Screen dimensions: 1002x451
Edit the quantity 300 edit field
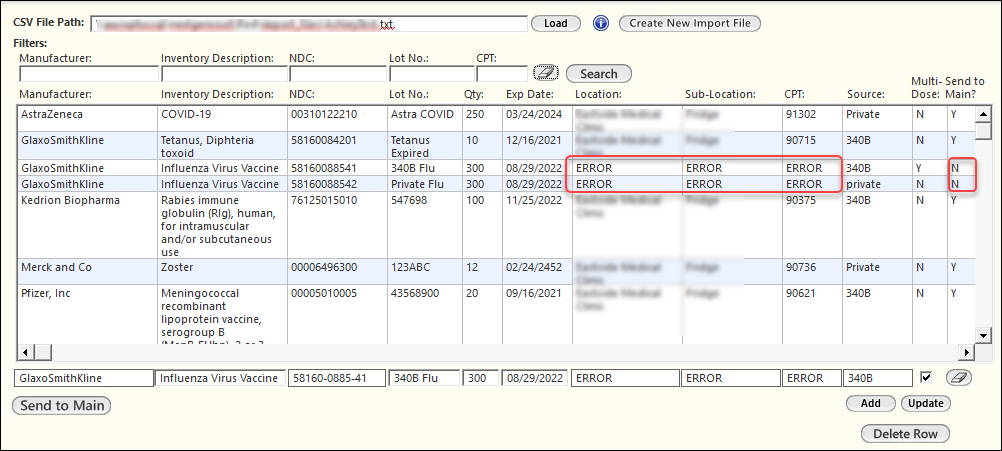pyautogui.click(x=481, y=378)
